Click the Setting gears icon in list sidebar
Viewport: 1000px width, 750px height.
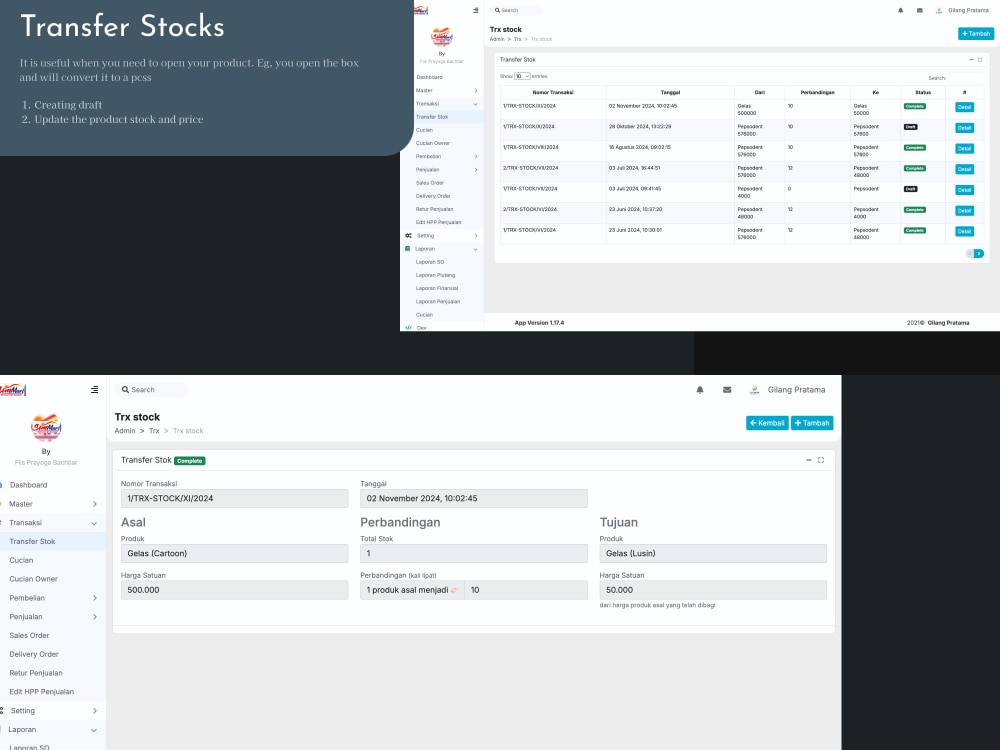tap(408, 235)
